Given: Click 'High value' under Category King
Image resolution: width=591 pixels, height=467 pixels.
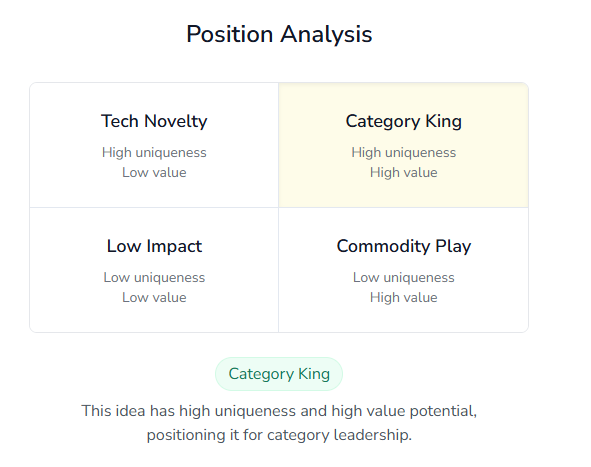Looking at the screenshot, I should click(404, 173).
